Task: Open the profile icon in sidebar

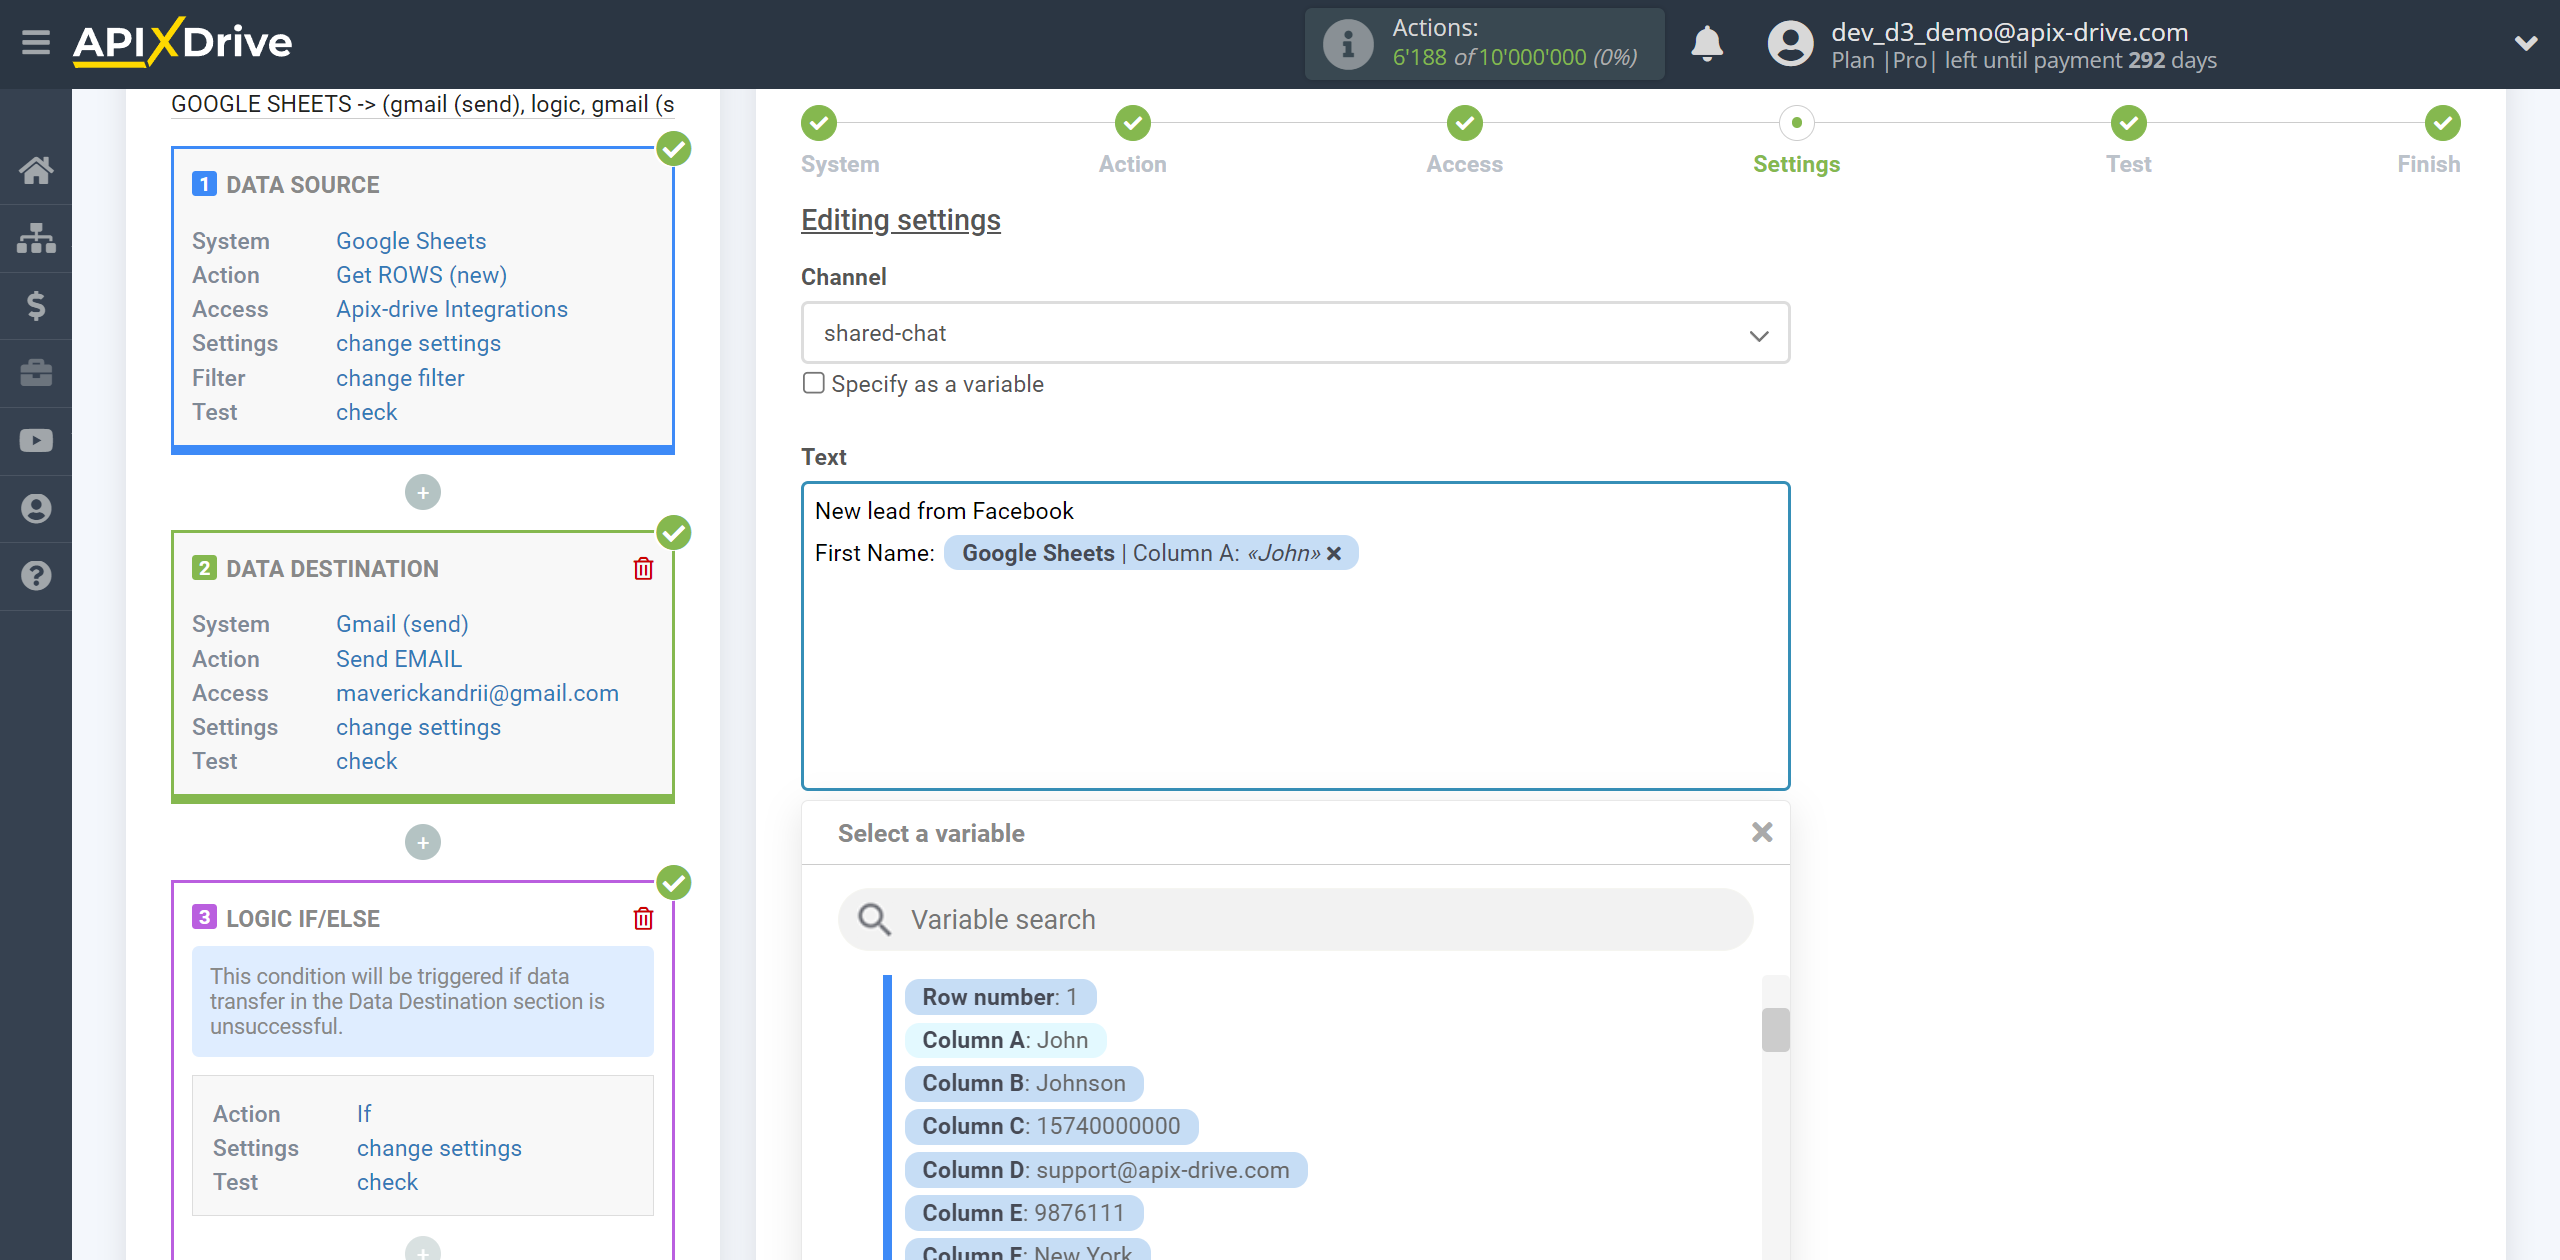Action: (36, 508)
